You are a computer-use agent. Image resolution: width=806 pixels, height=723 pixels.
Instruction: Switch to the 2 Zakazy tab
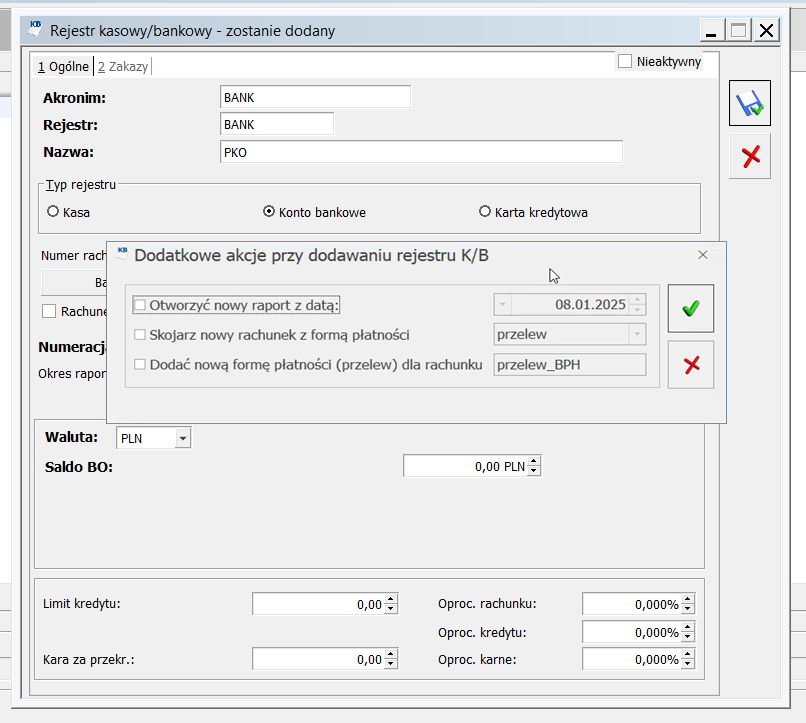tap(122, 67)
